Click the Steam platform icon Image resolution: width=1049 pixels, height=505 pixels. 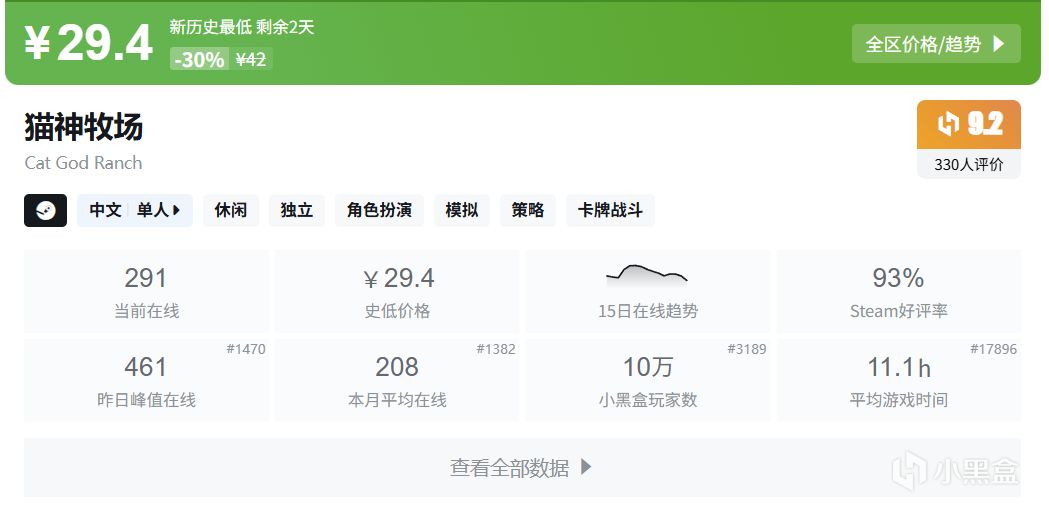pos(45,211)
